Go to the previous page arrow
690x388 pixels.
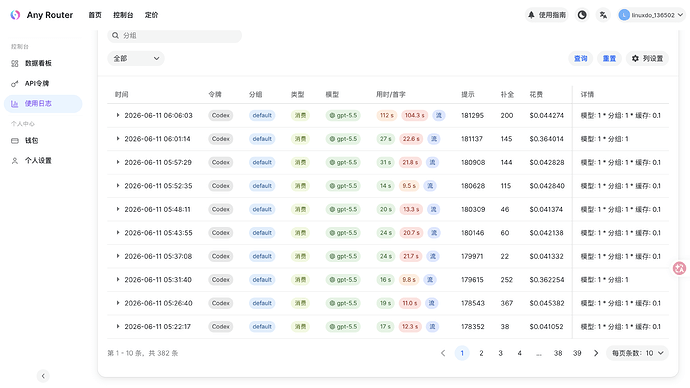(443, 353)
